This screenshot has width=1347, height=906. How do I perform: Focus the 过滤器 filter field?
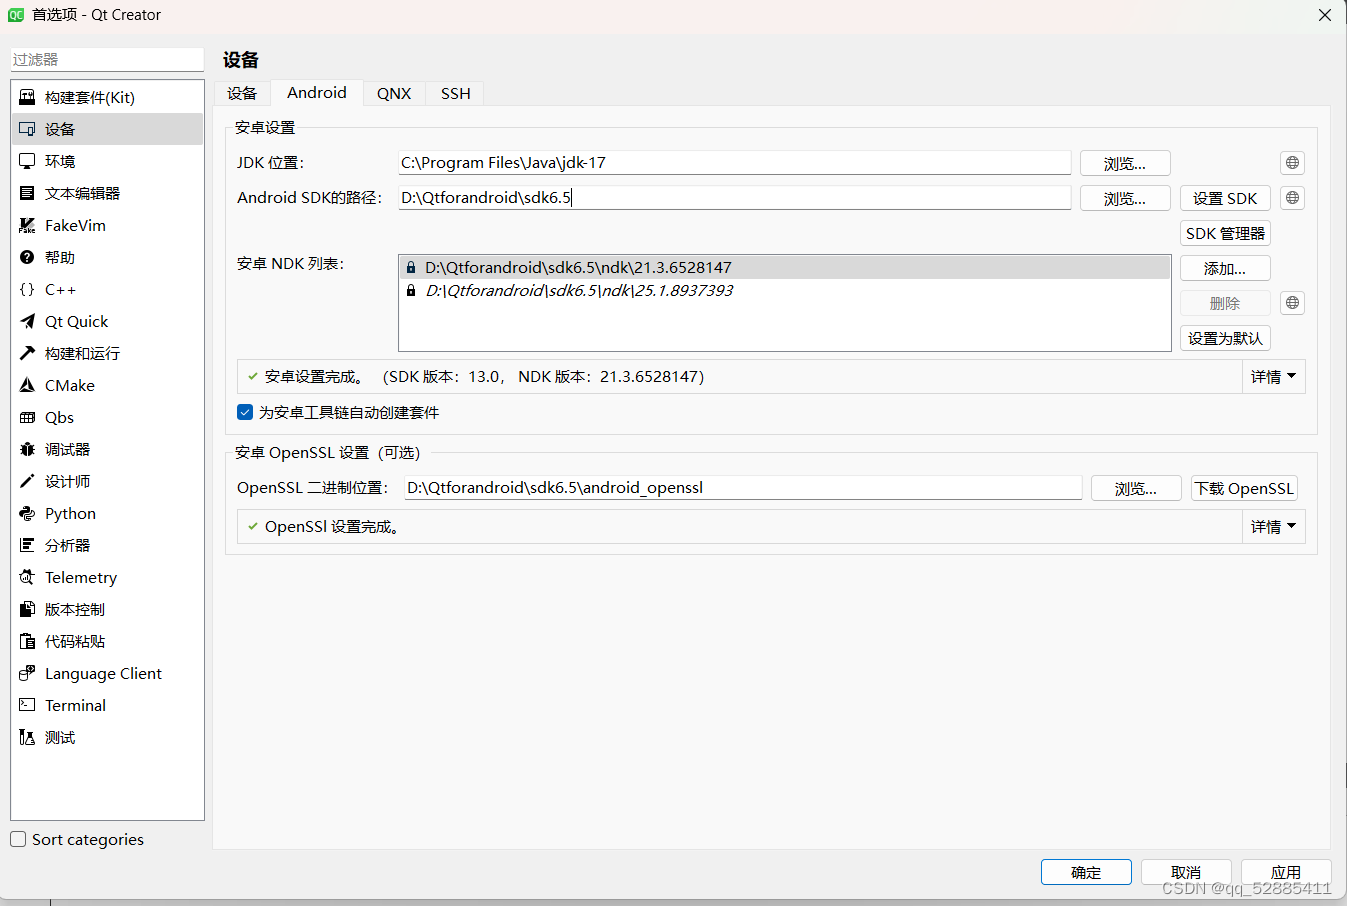pyautogui.click(x=107, y=59)
